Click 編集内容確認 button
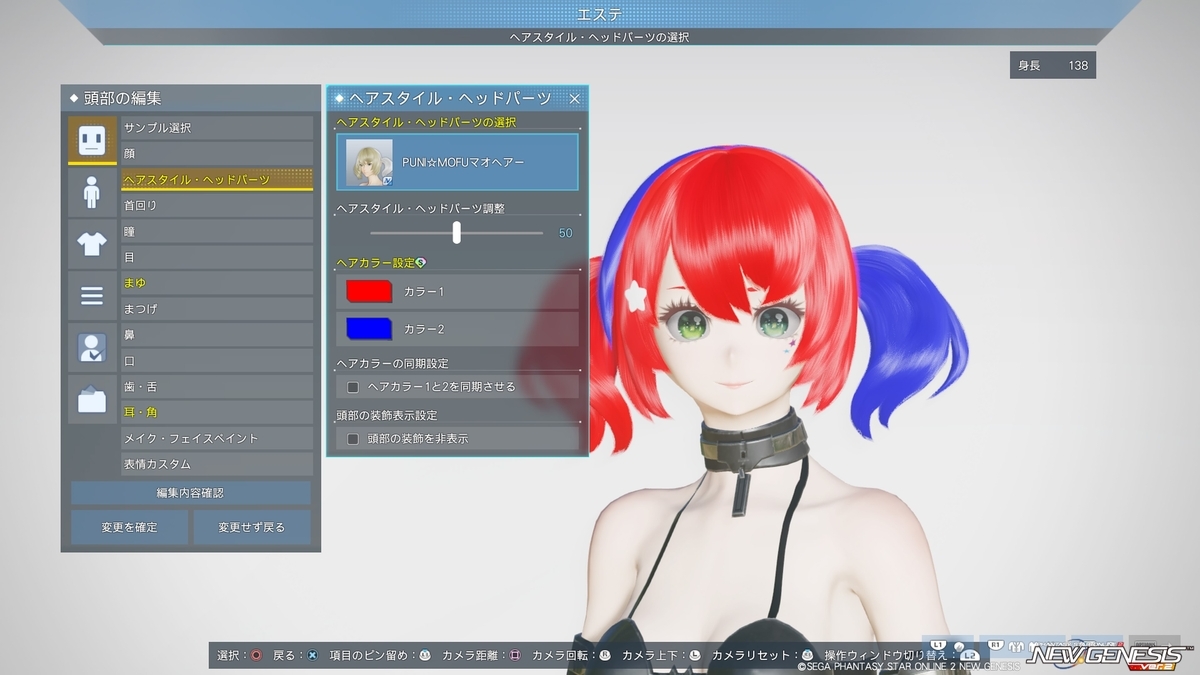 [190, 493]
